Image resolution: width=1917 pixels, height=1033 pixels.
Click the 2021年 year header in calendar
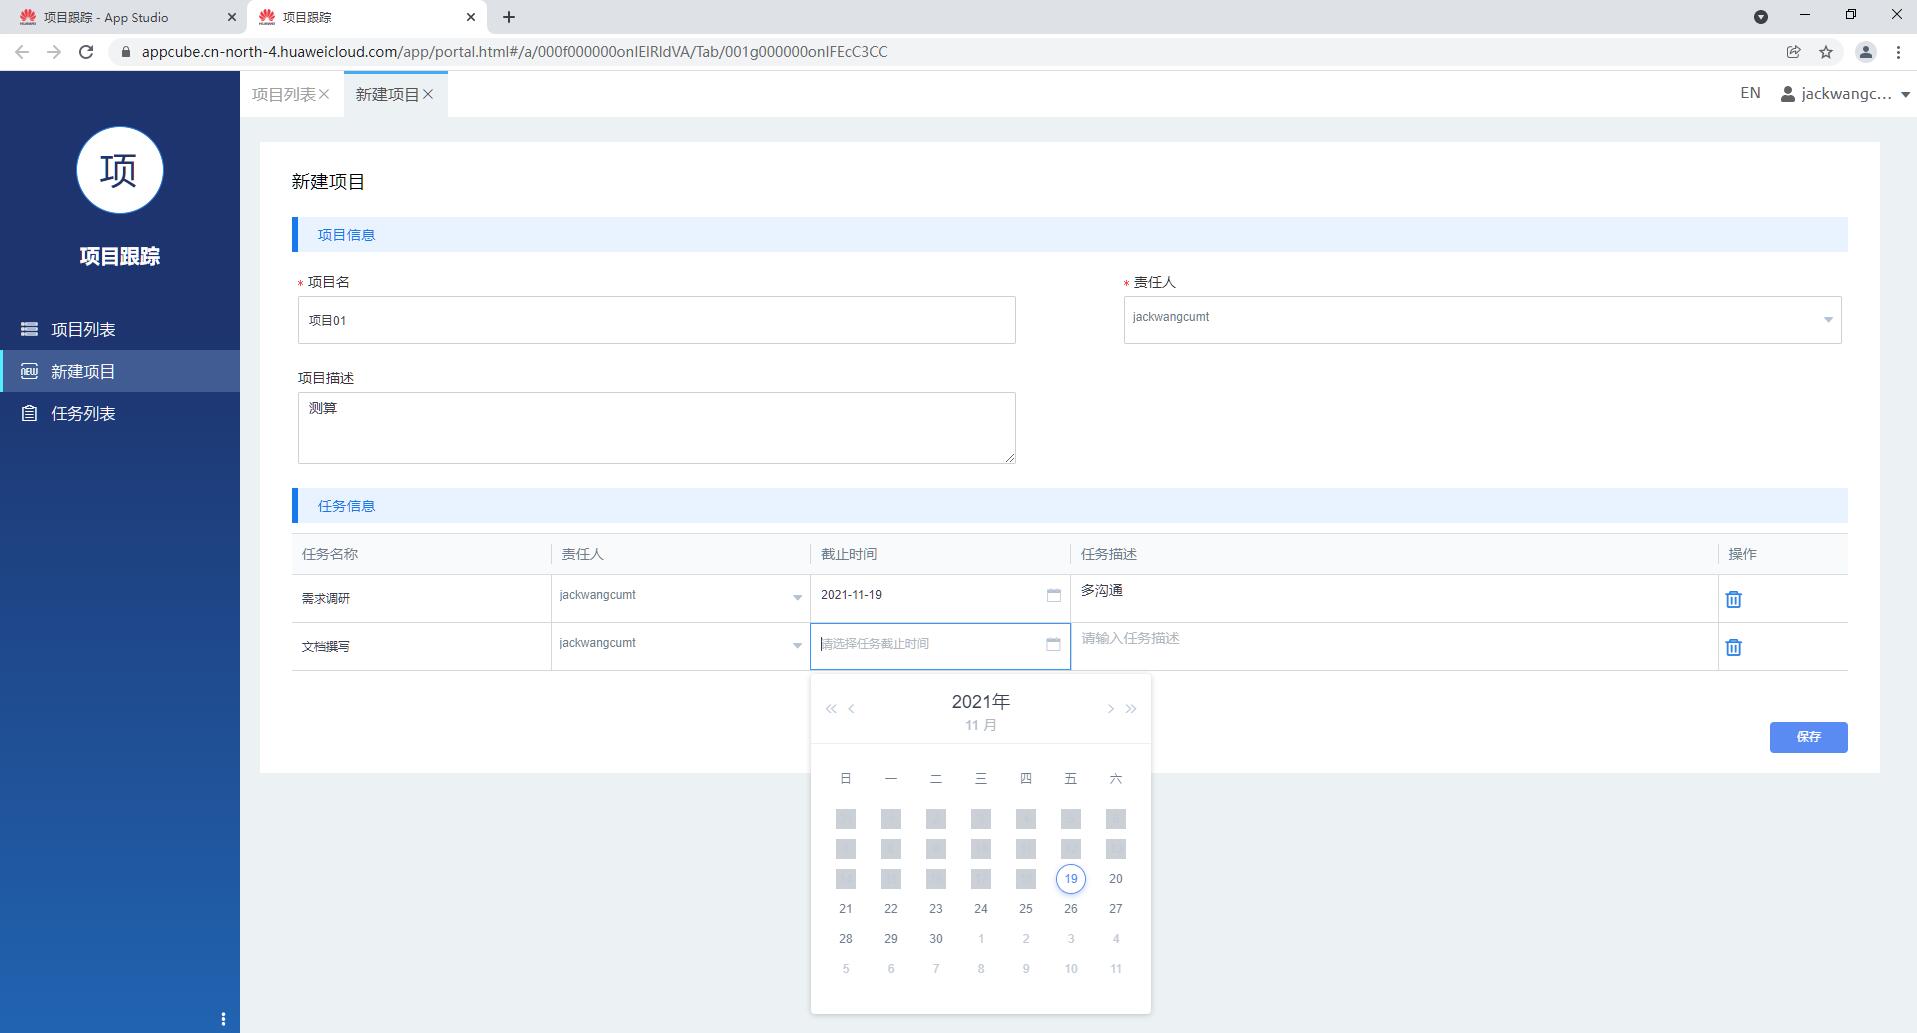[x=980, y=702]
